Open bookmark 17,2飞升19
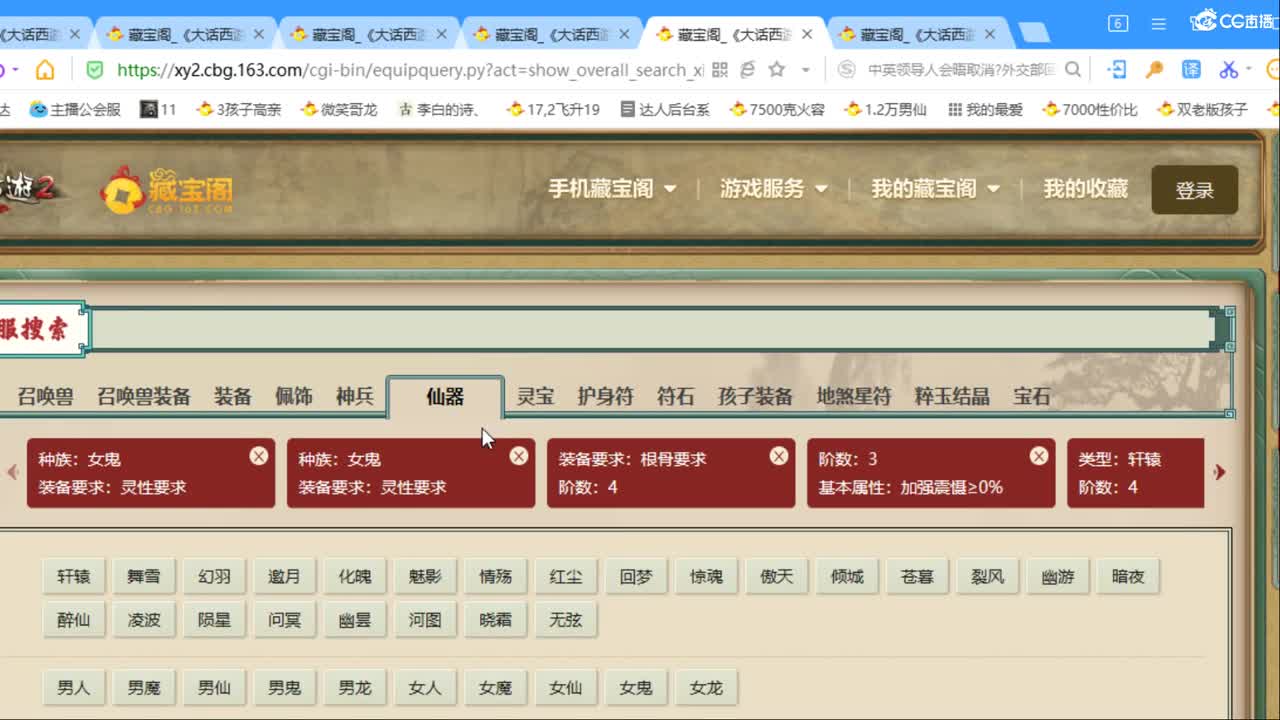Viewport: 1280px width, 720px height. point(553,109)
